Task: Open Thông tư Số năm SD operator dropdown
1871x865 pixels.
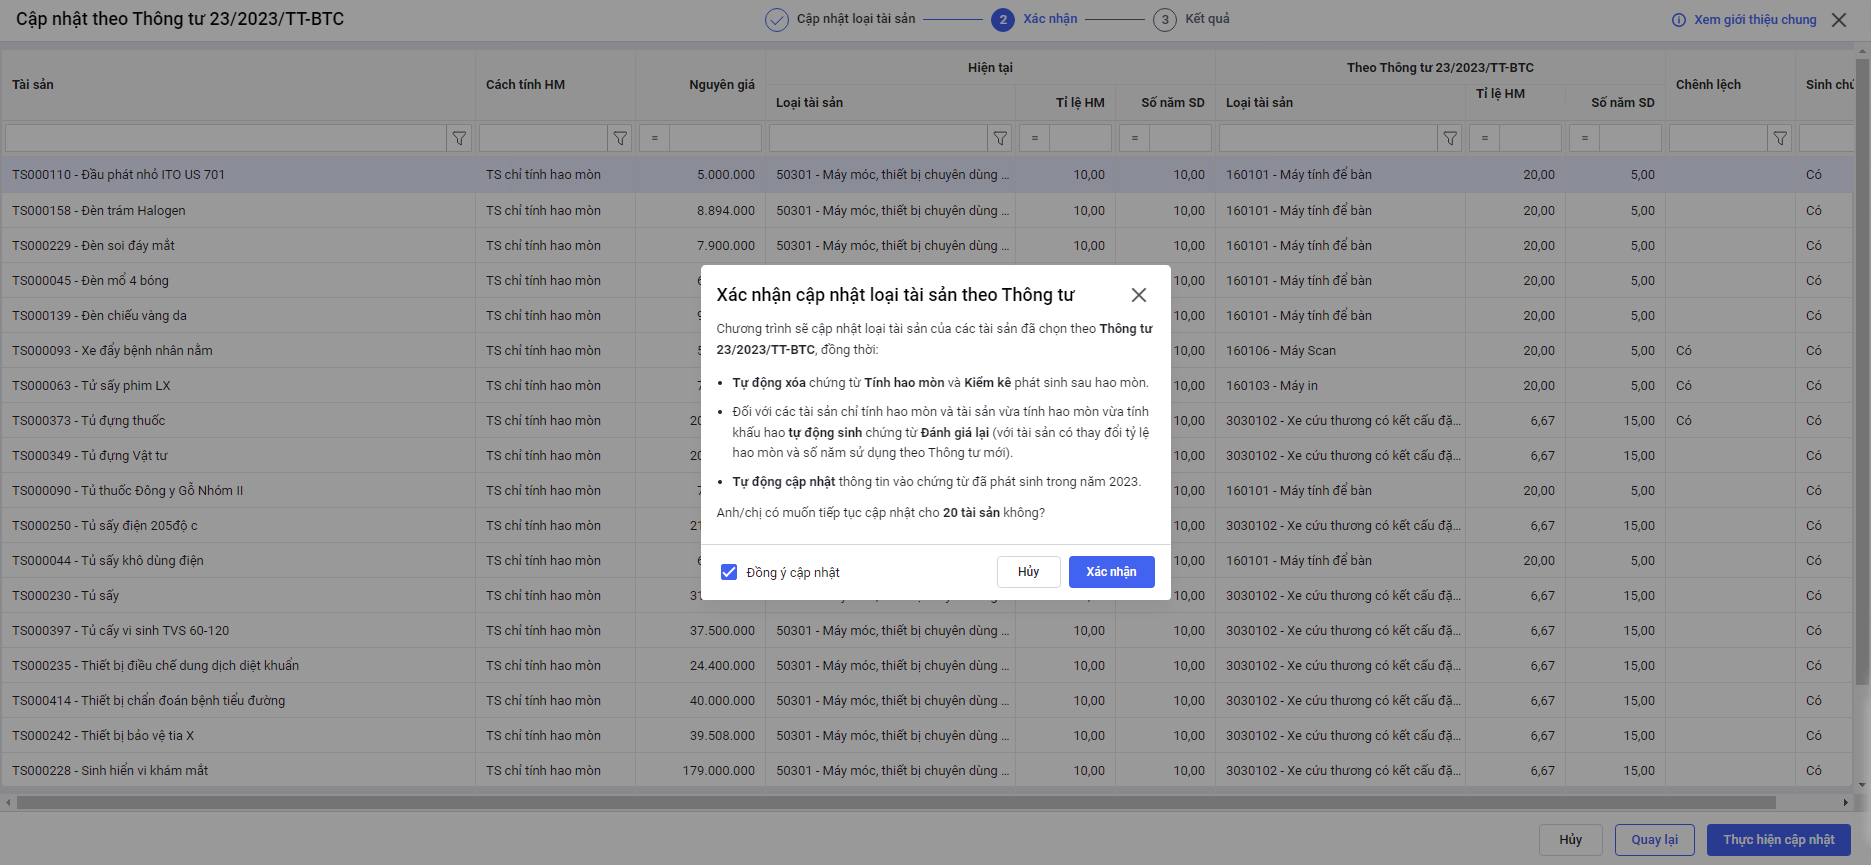Action: (x=1585, y=139)
